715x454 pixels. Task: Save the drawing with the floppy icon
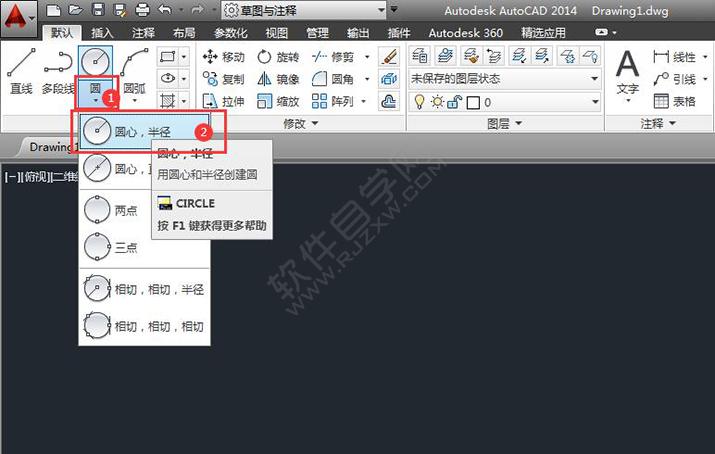click(98, 10)
